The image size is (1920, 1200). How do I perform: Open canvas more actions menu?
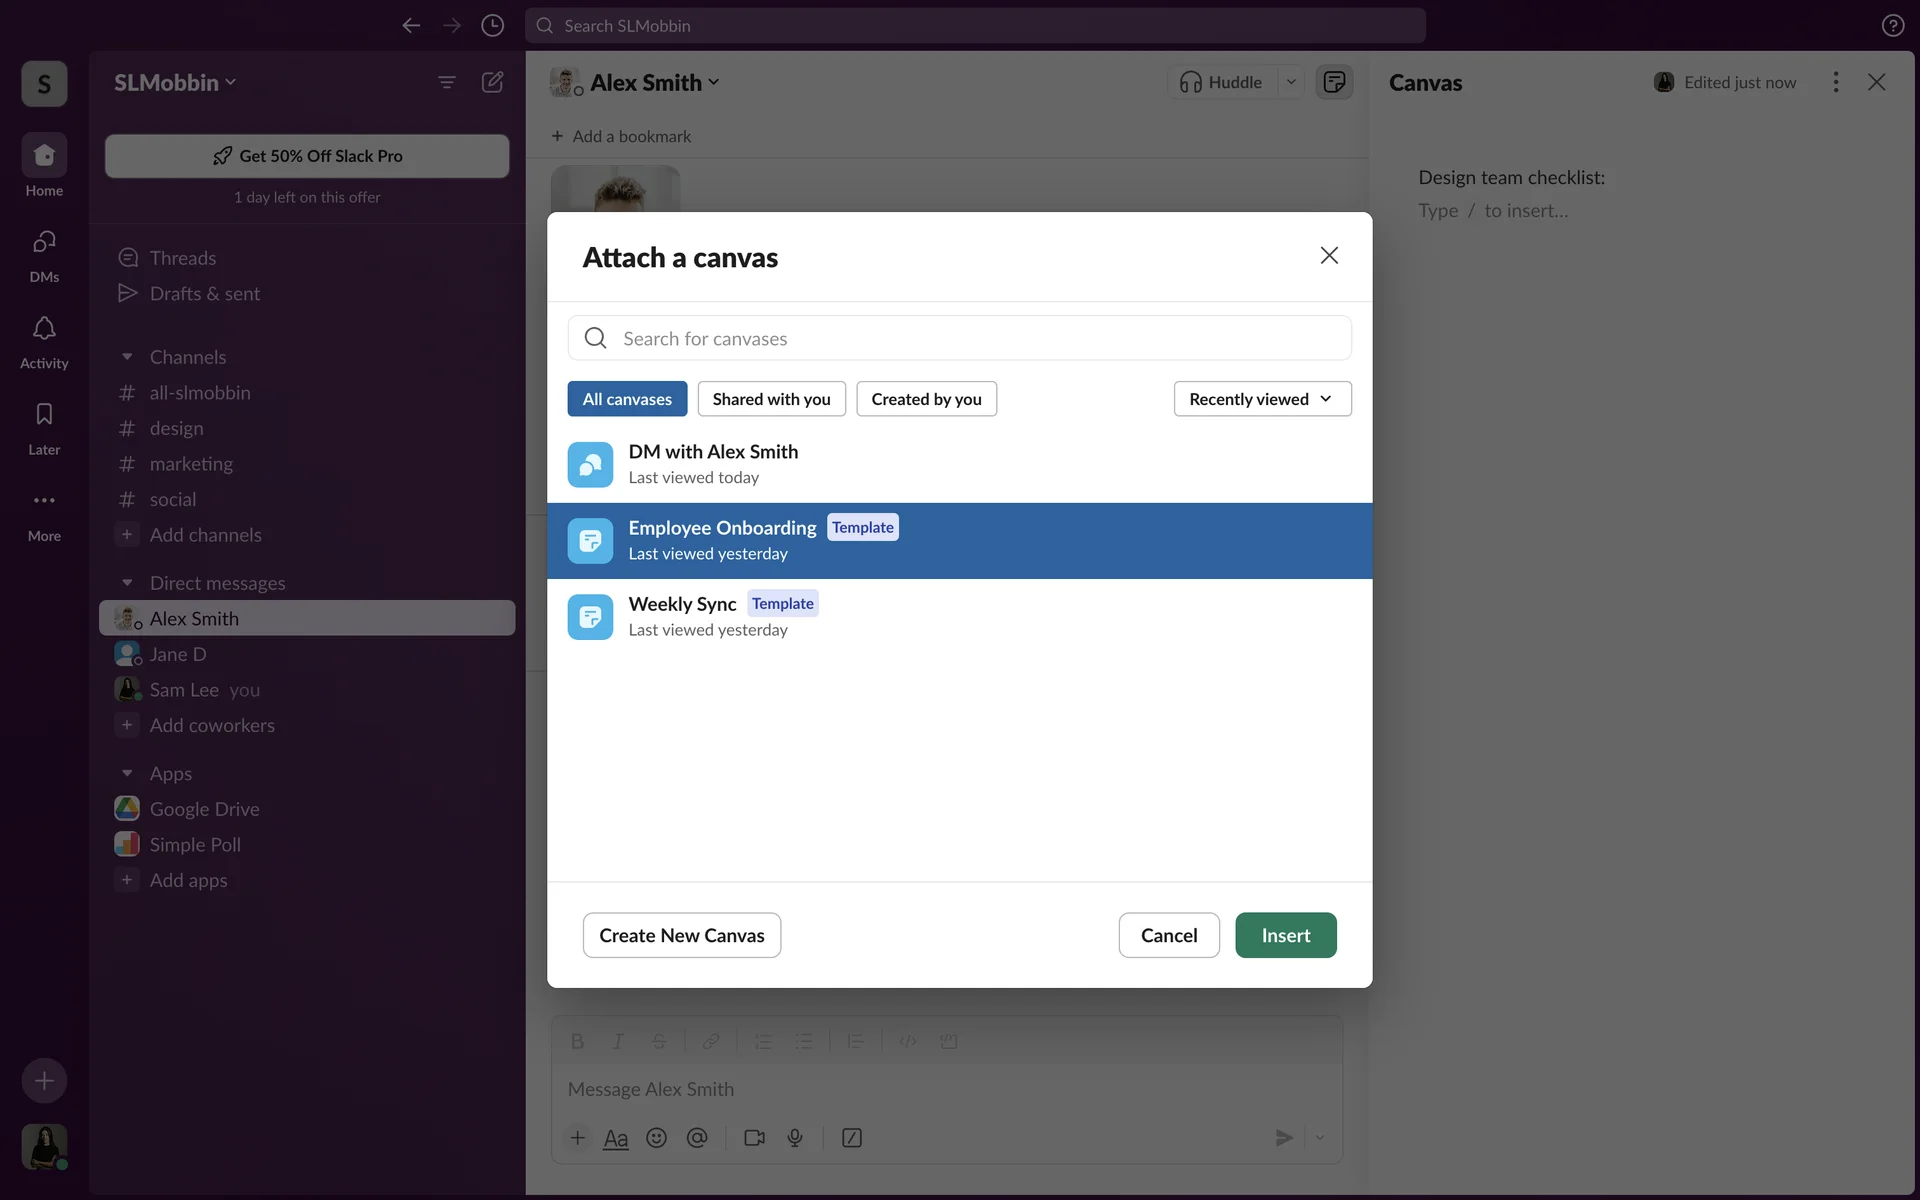point(1835,82)
